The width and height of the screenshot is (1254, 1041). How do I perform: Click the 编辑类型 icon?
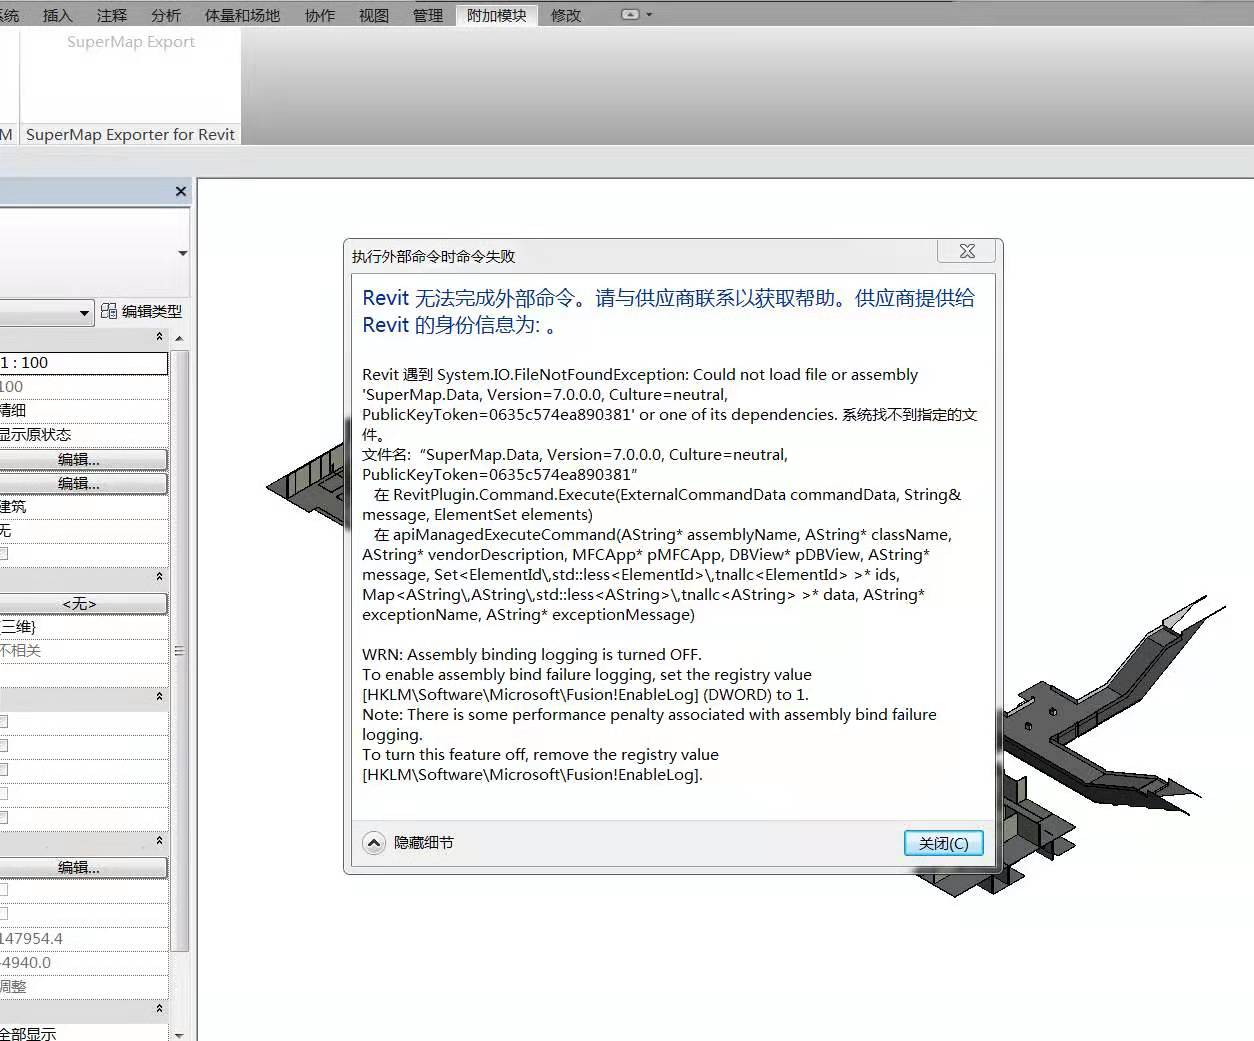click(x=109, y=311)
